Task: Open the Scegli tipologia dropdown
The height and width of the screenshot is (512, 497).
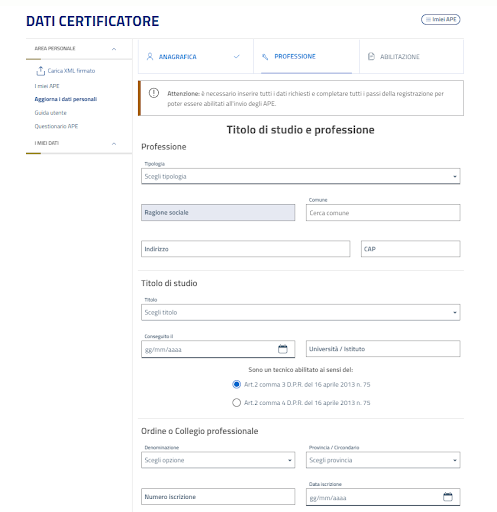Action: click(301, 176)
